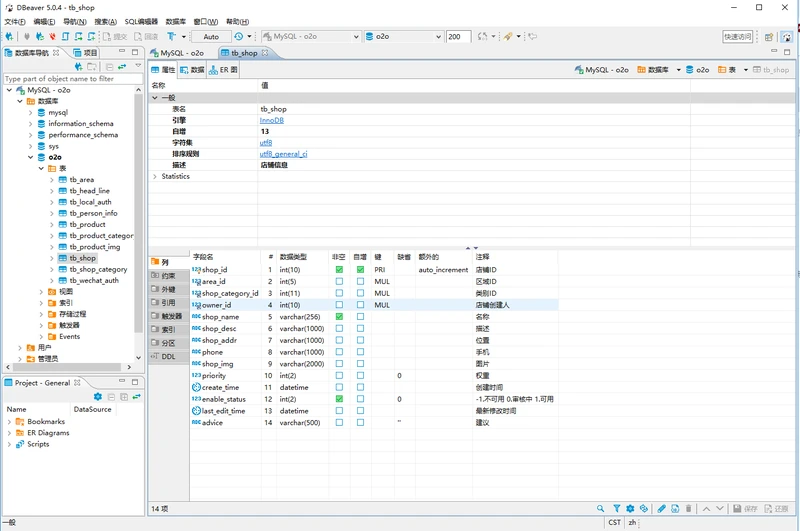Viewport: 800px width, 531px height.
Task: Expand the tb_product table node
Action: (x=52, y=225)
